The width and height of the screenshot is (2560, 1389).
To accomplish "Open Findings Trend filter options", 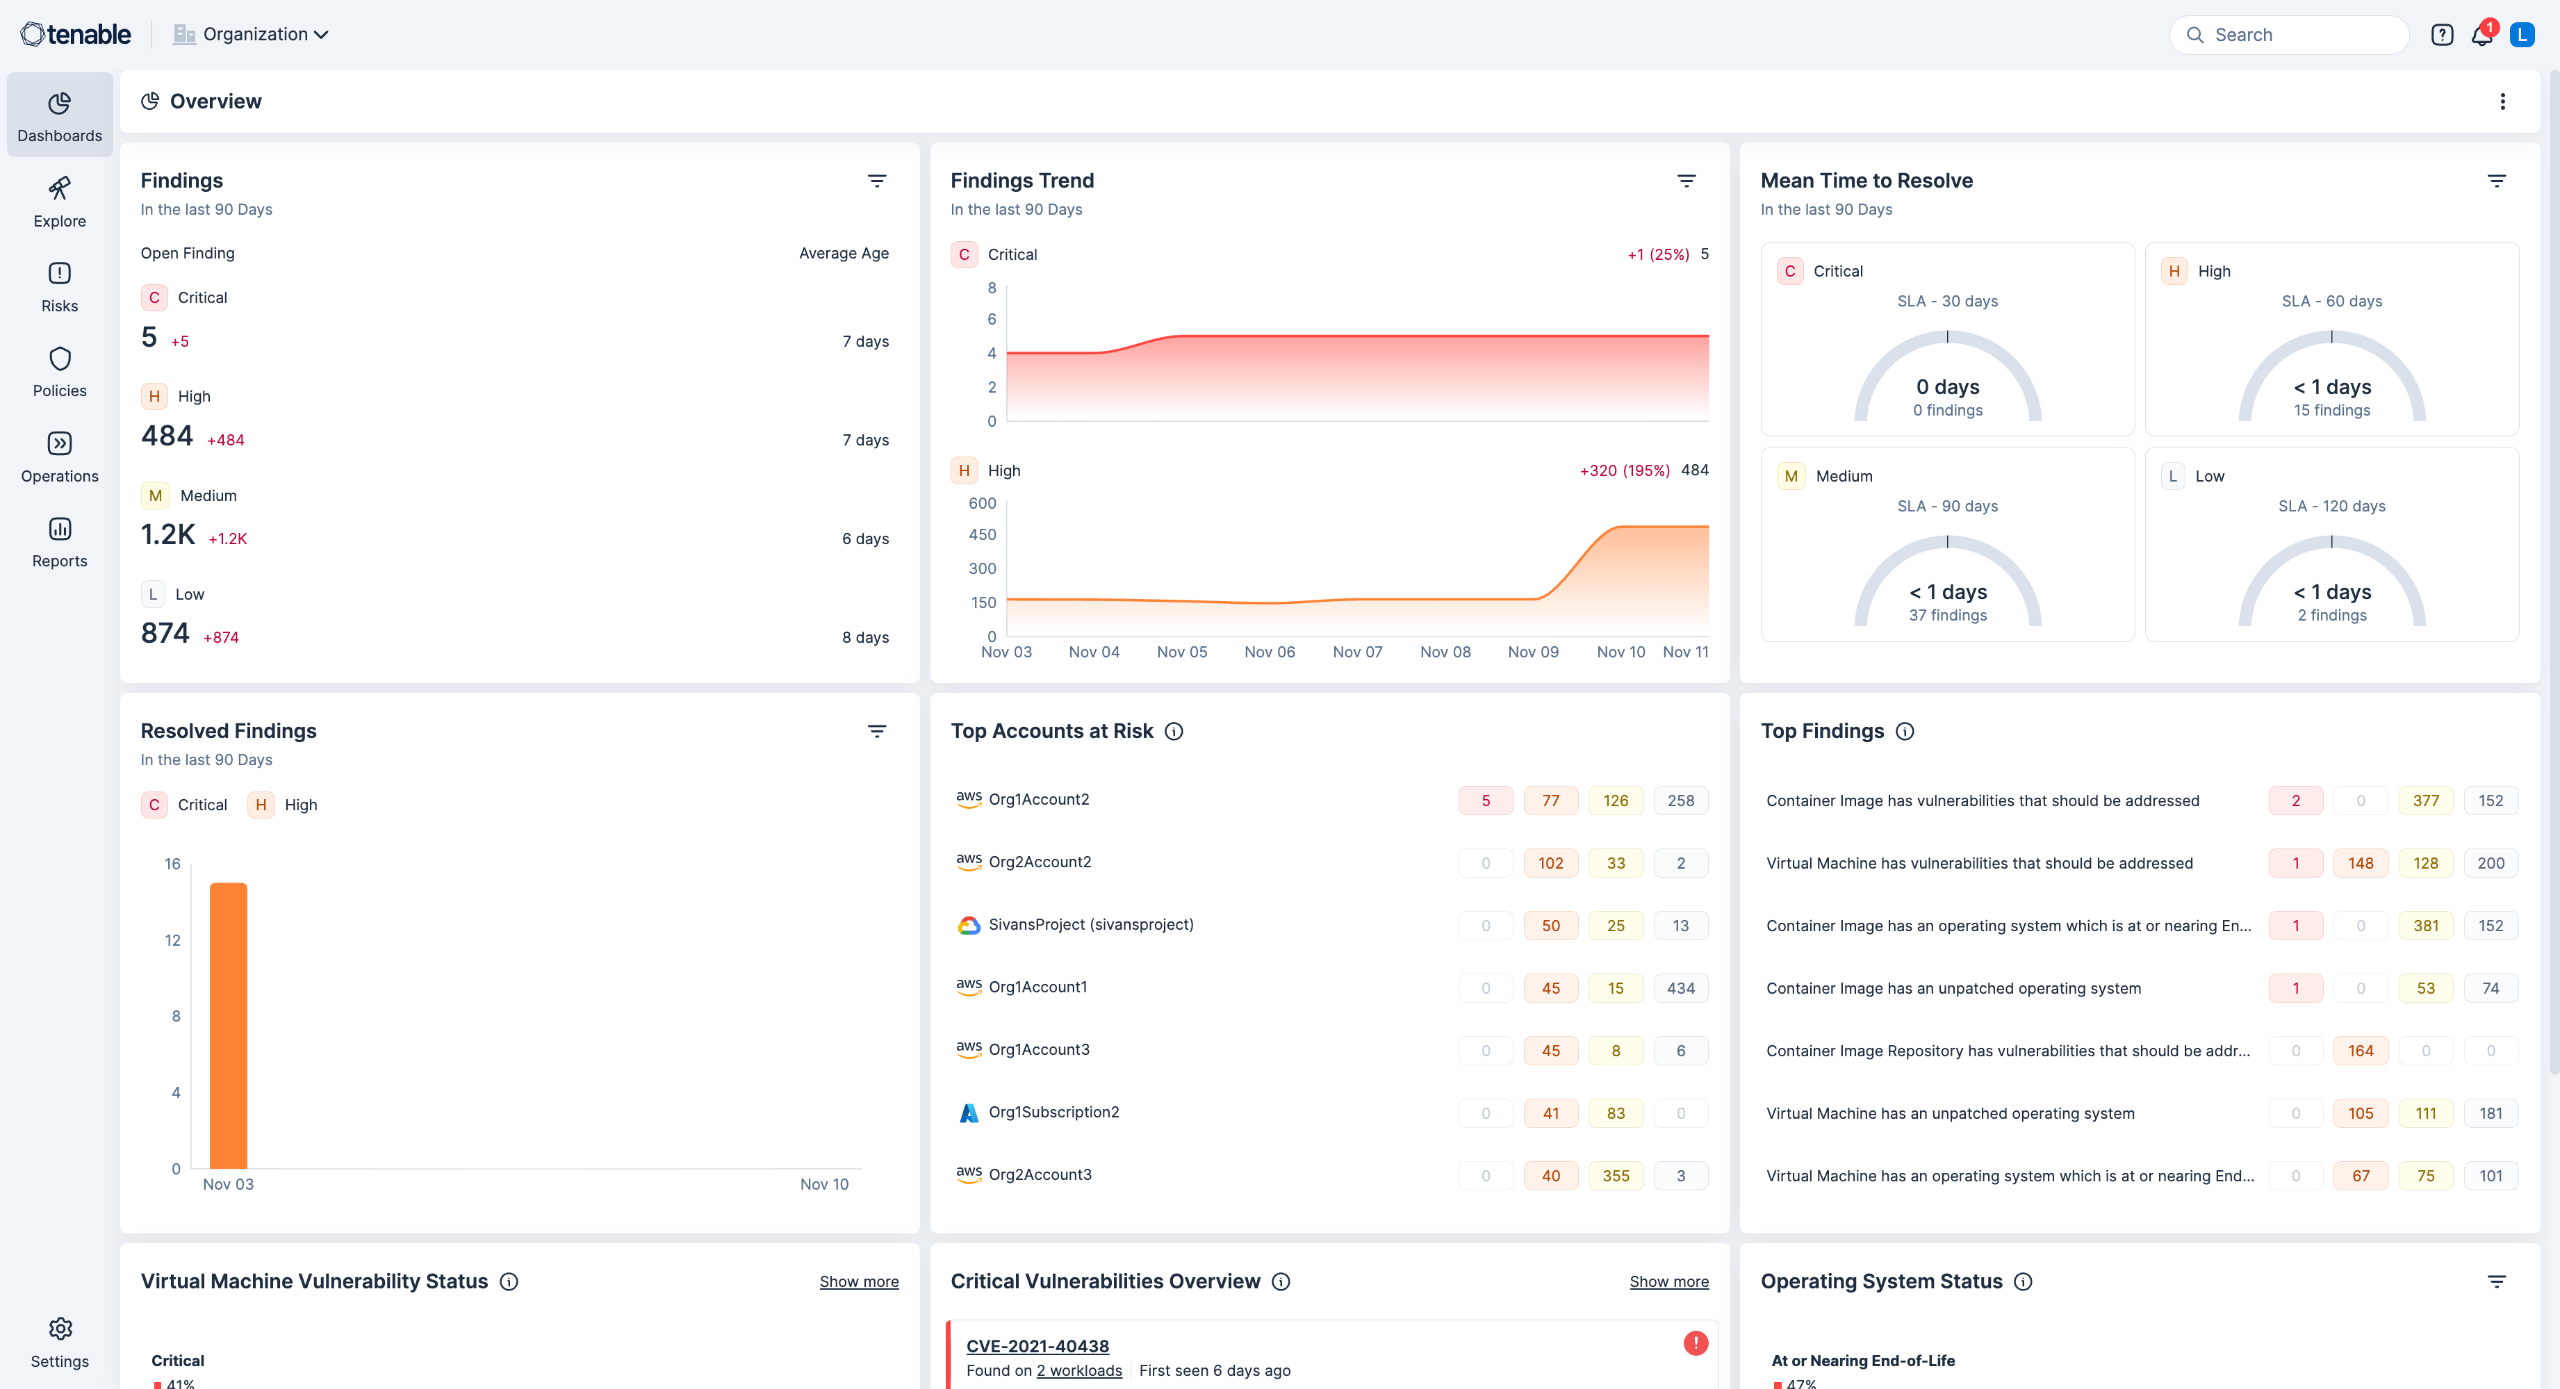I will pos(1686,181).
